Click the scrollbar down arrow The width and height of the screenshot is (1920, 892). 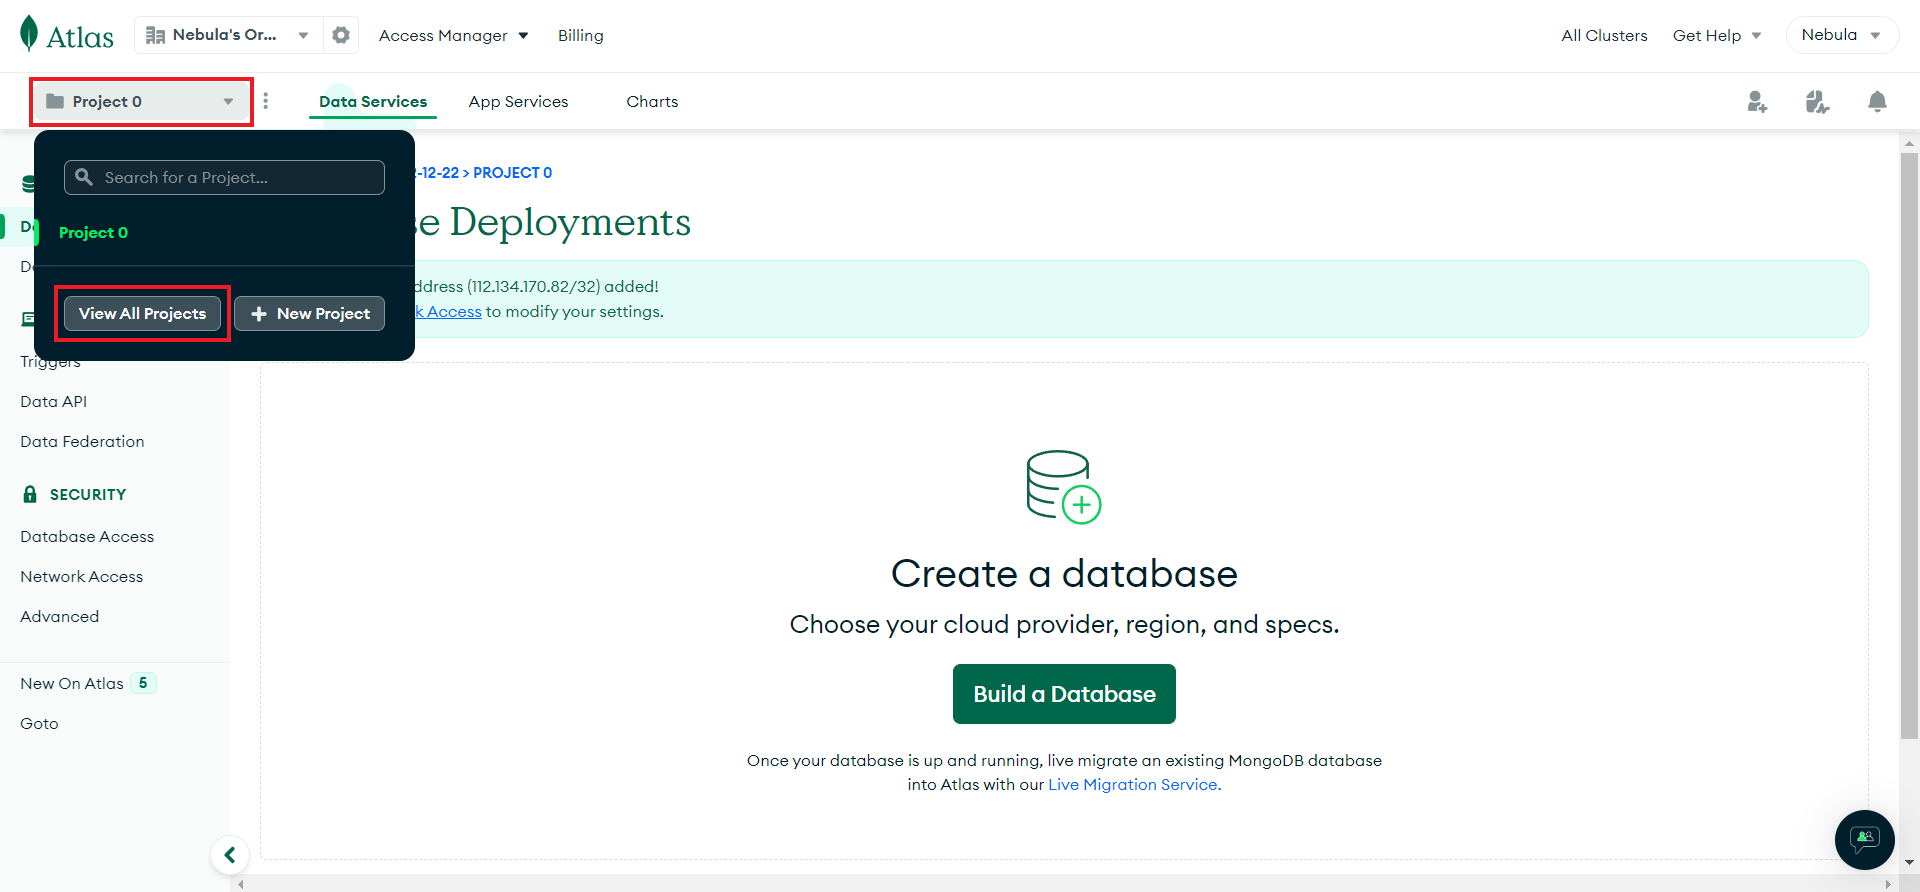pyautogui.click(x=1909, y=862)
